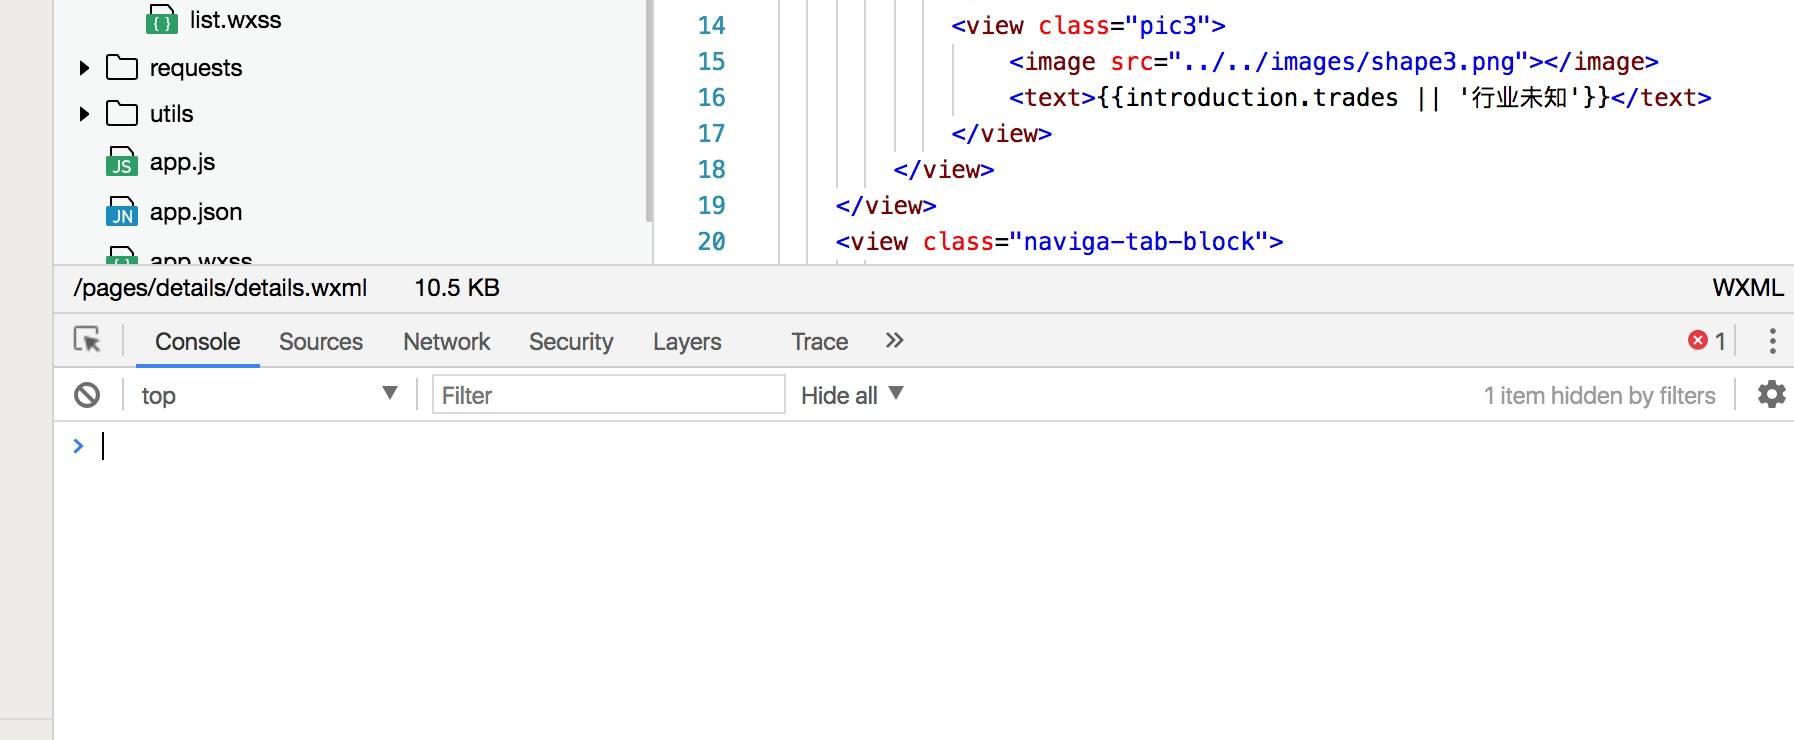1794x740 pixels.
Task: Open the Hide all log level dropdown
Action: [852, 395]
